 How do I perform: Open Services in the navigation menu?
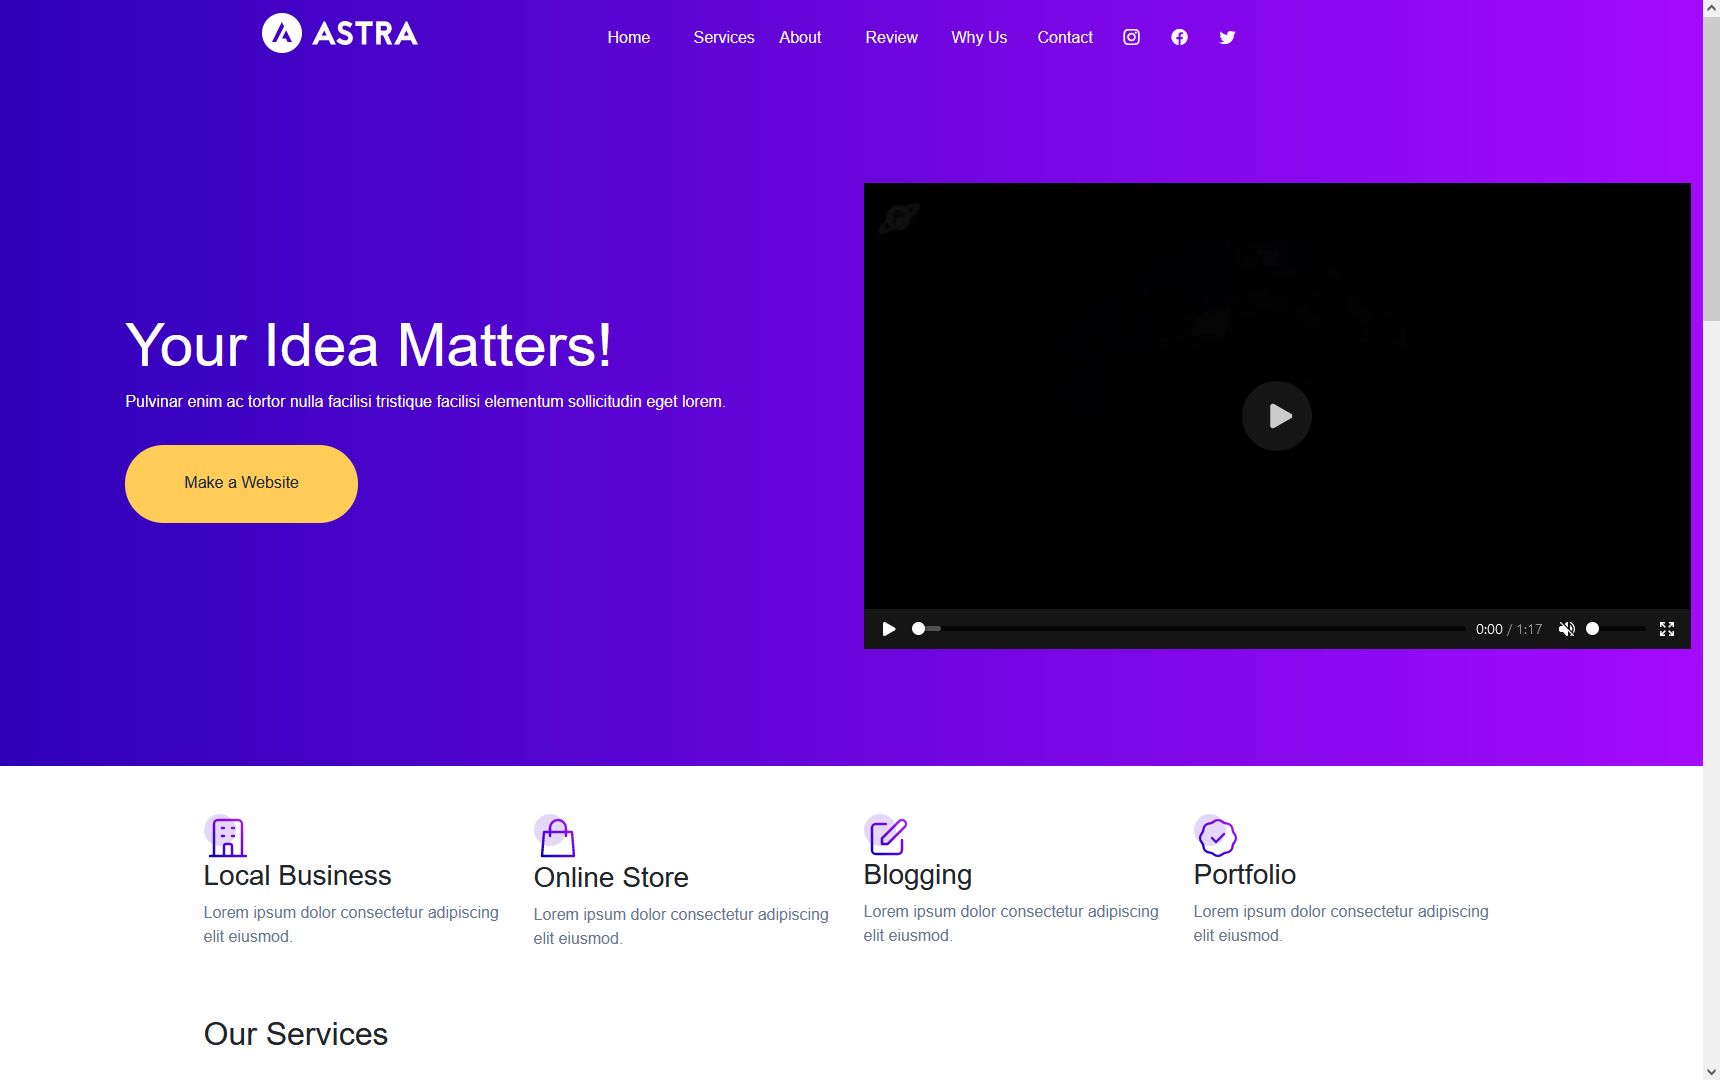[723, 37]
